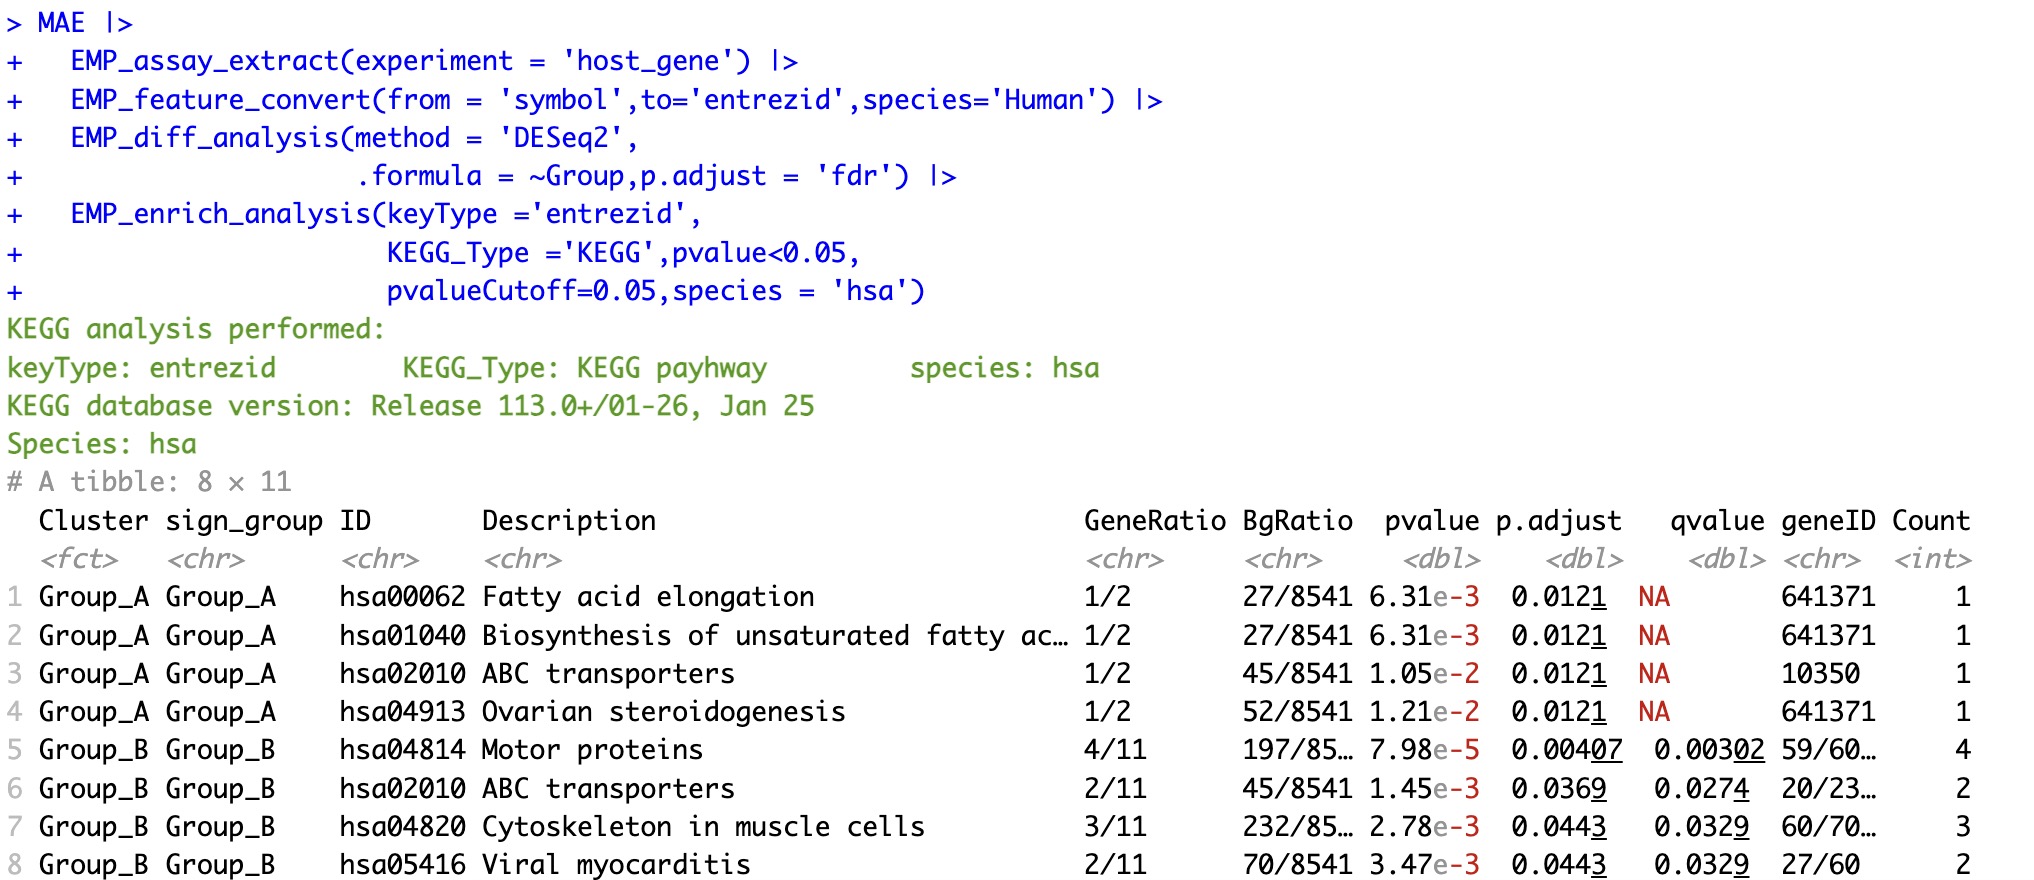2034x880 pixels.
Task: Select pathway ID hsa04814
Action: point(402,750)
